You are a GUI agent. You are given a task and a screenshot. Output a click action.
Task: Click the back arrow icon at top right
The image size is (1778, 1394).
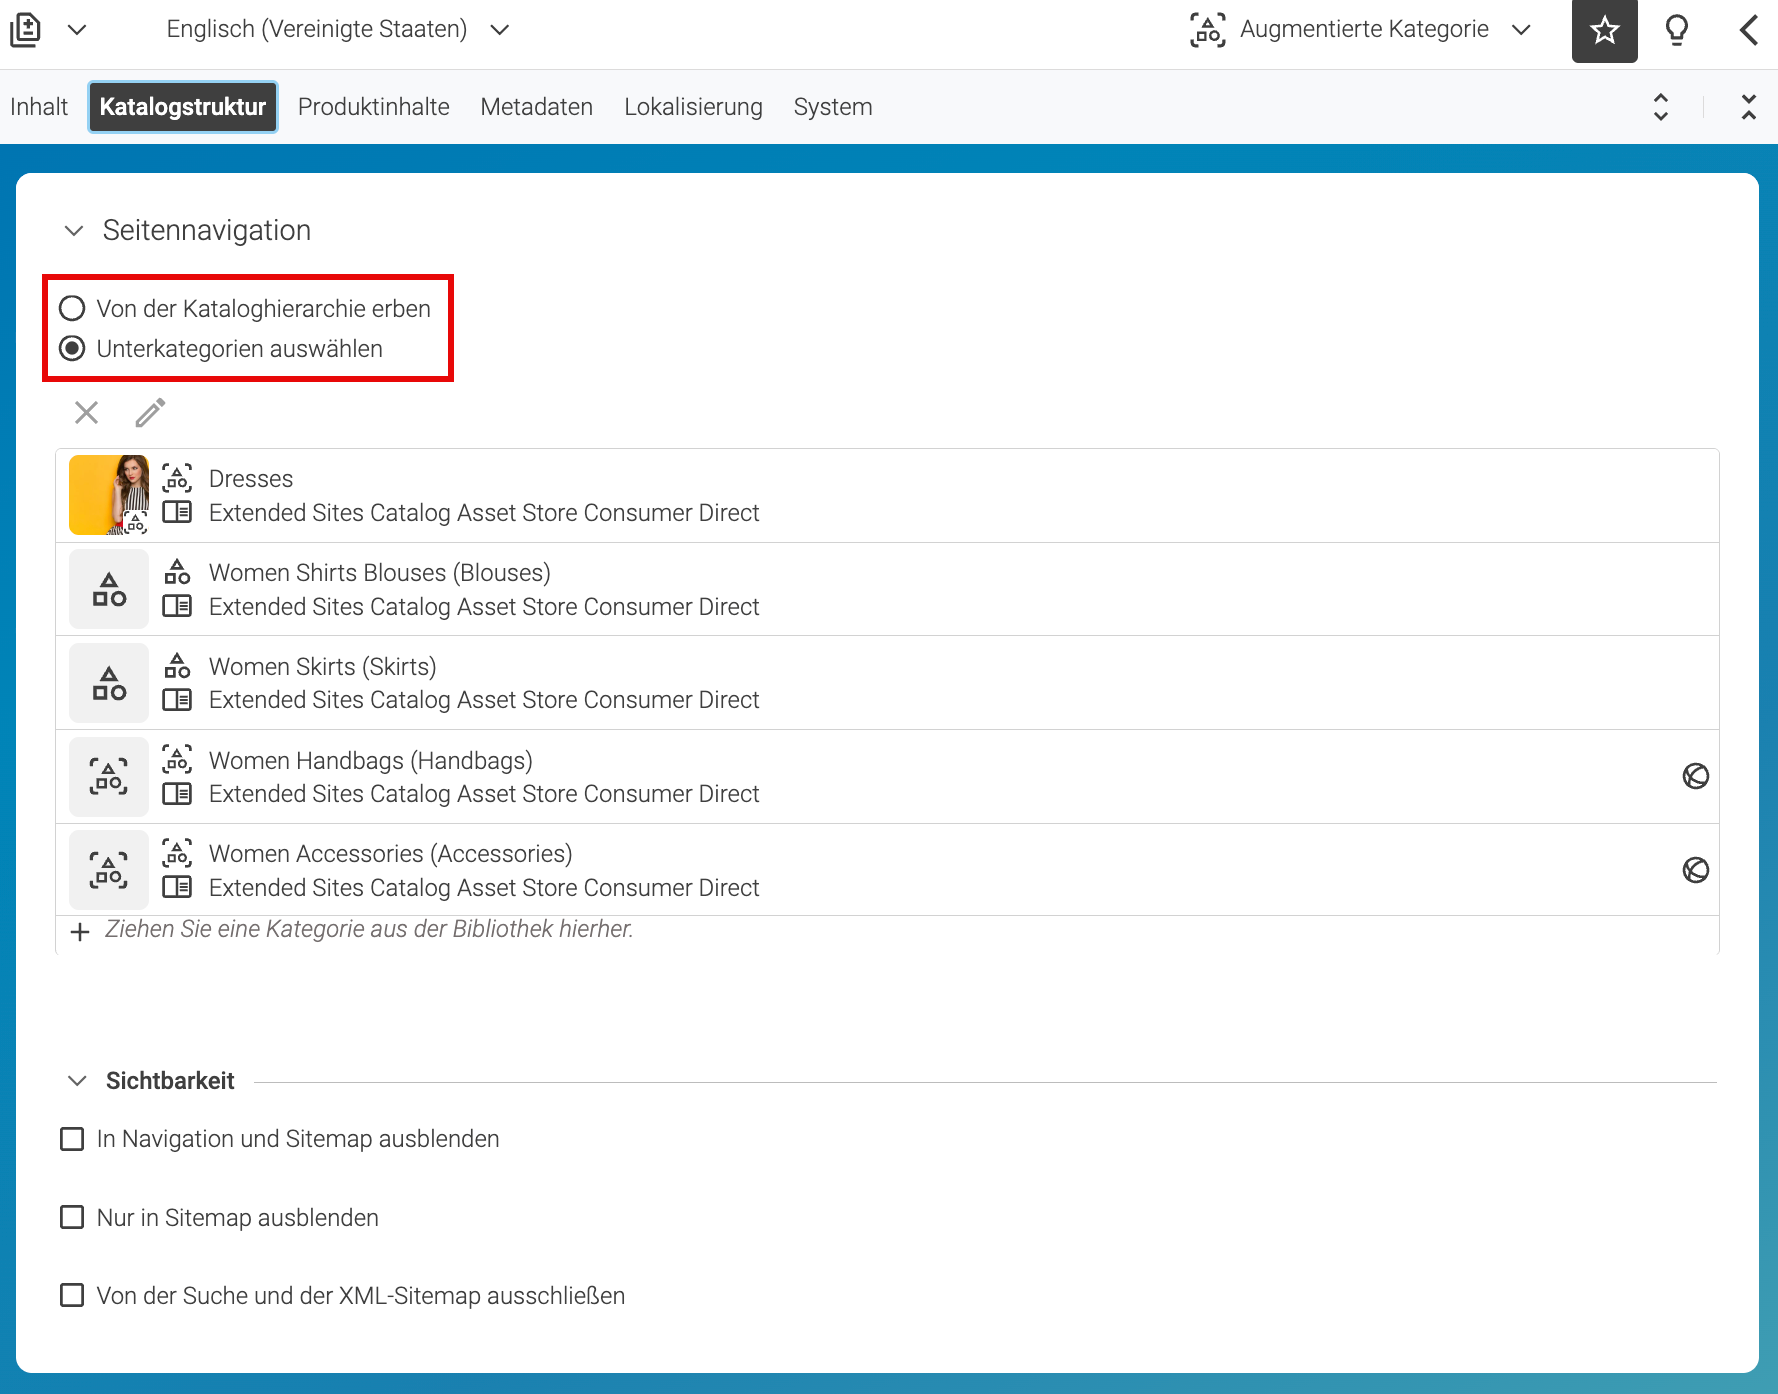(x=1748, y=30)
